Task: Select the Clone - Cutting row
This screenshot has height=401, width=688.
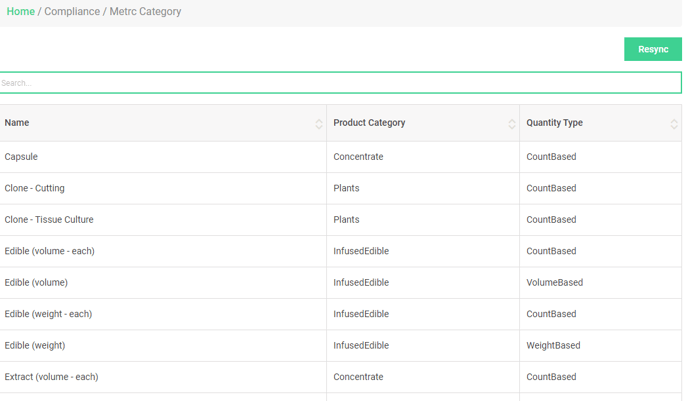Action: click(340, 188)
